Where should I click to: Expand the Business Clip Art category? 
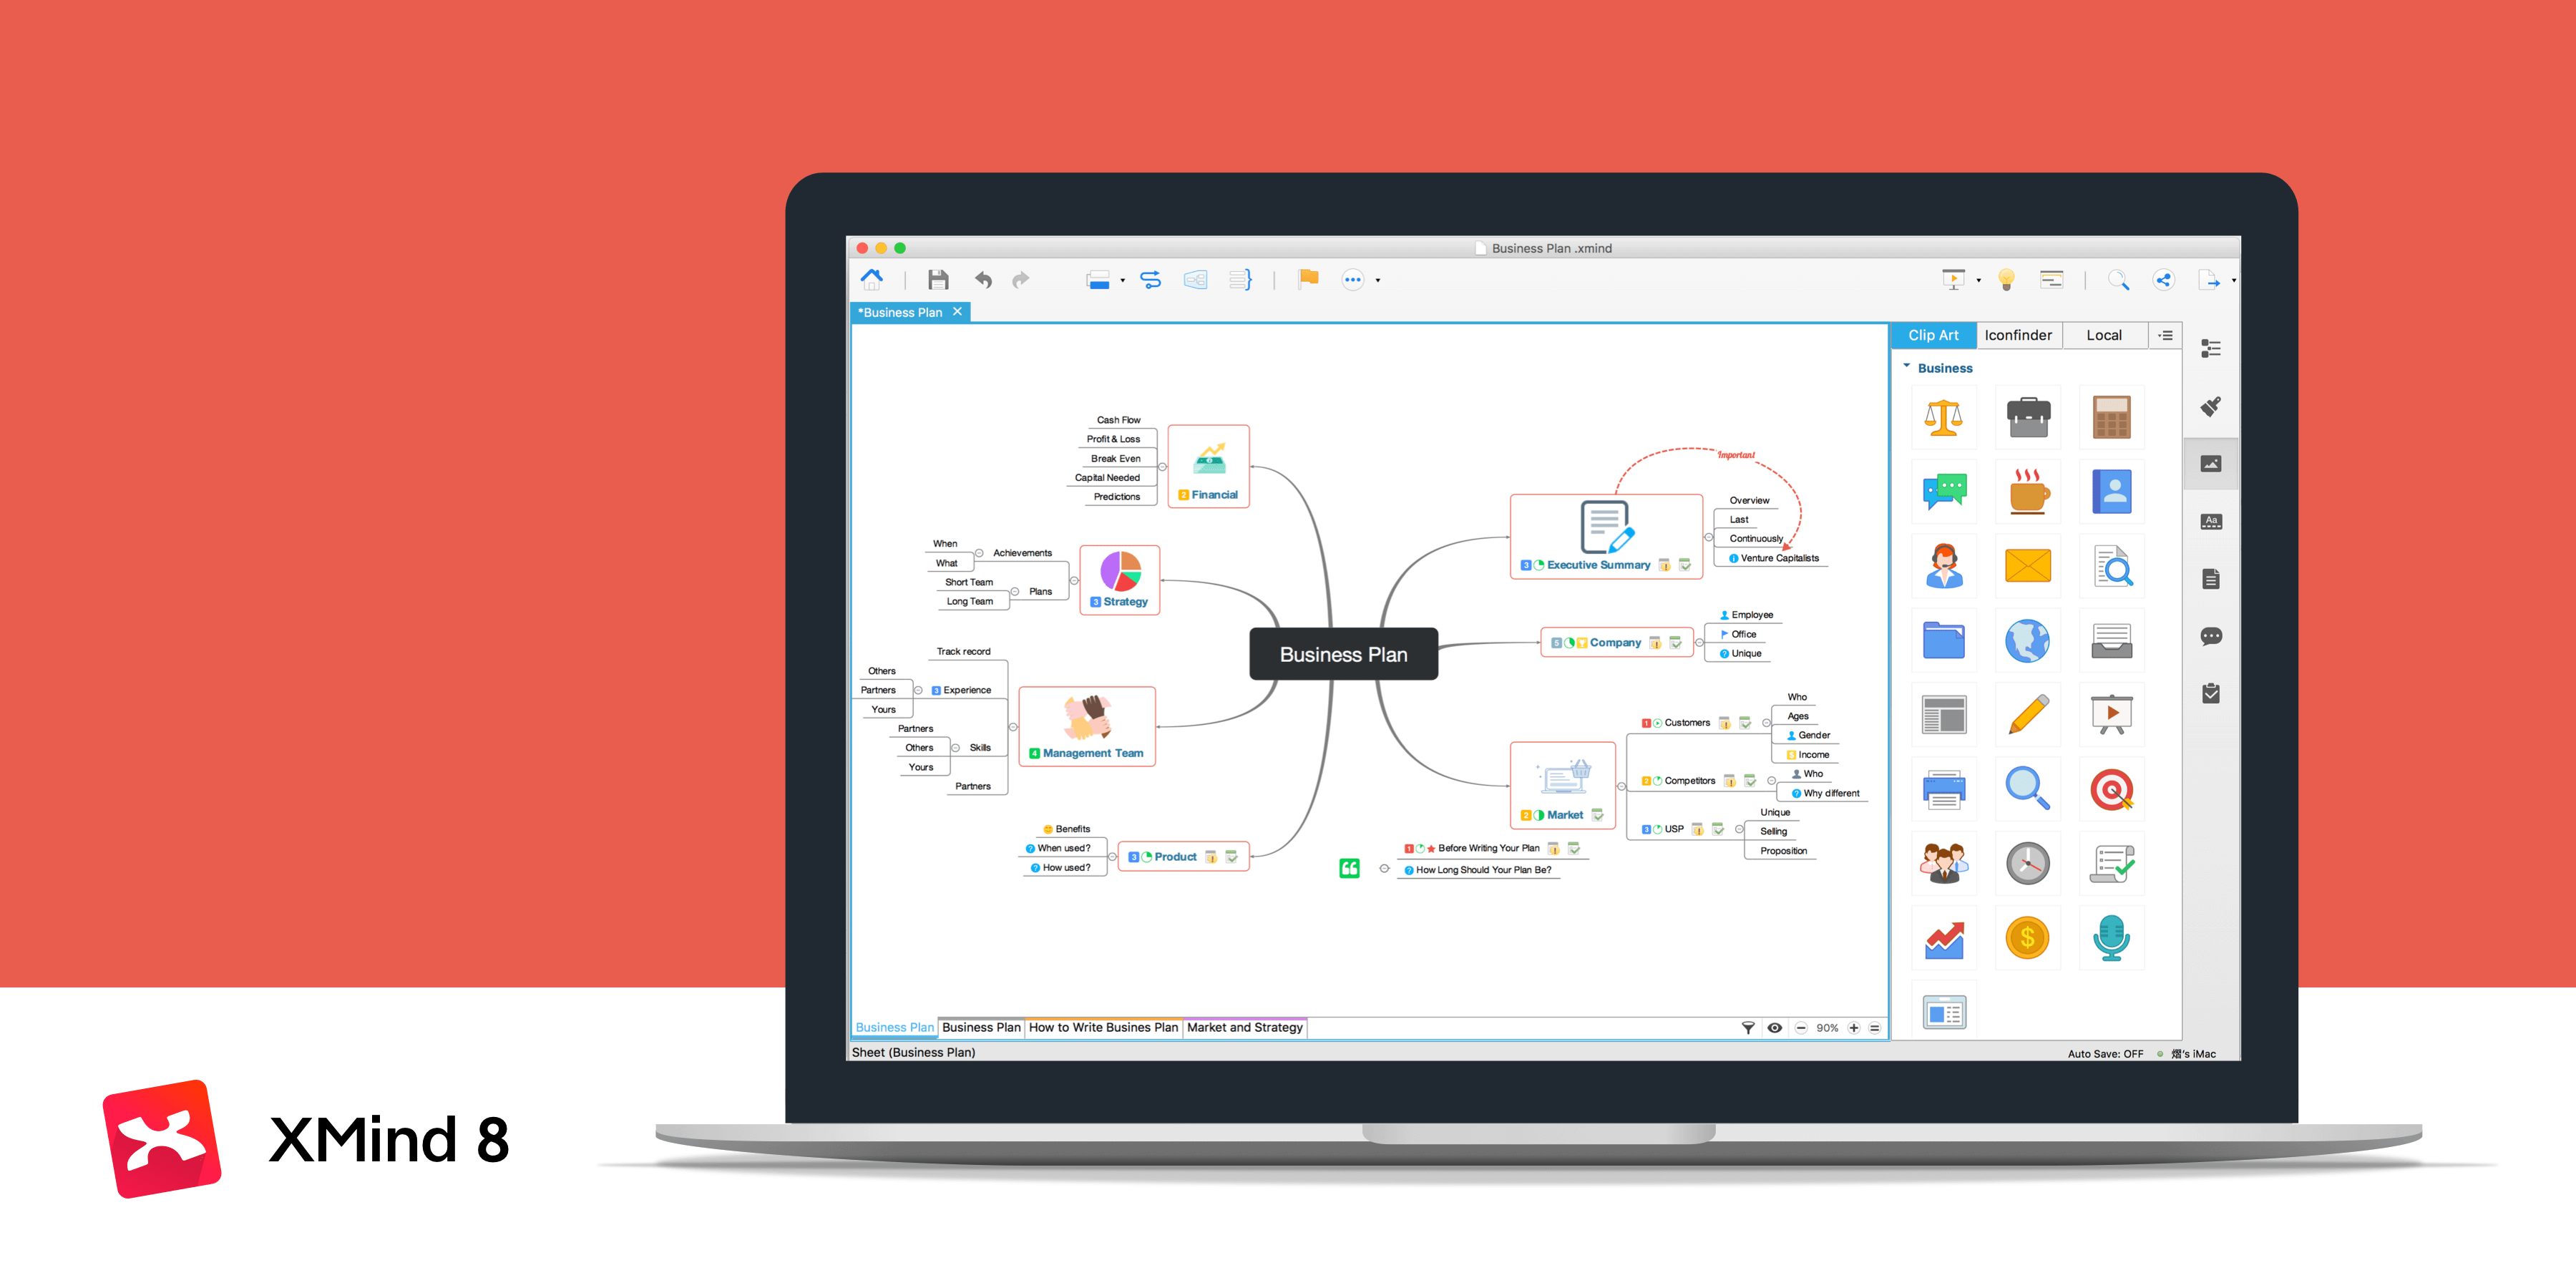click(1912, 365)
